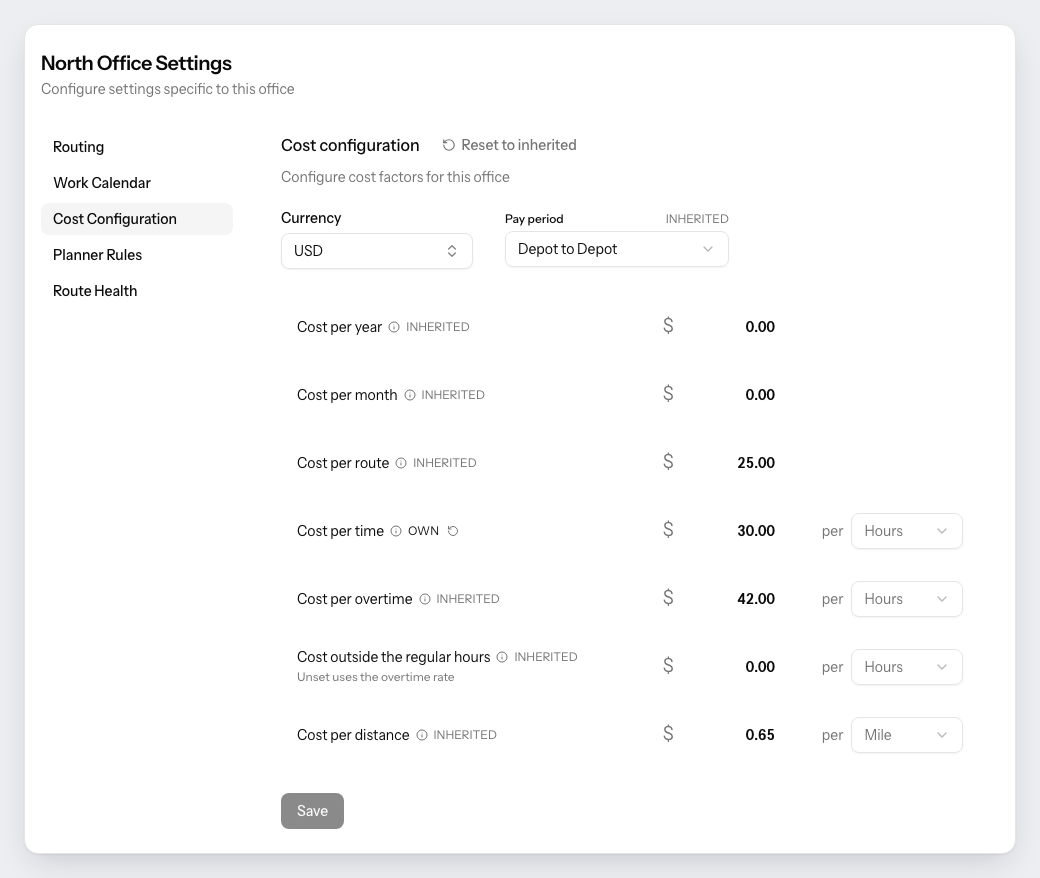Click info icon for Cost outside the regular hours
Screen dimensions: 1040x878
point(502,657)
